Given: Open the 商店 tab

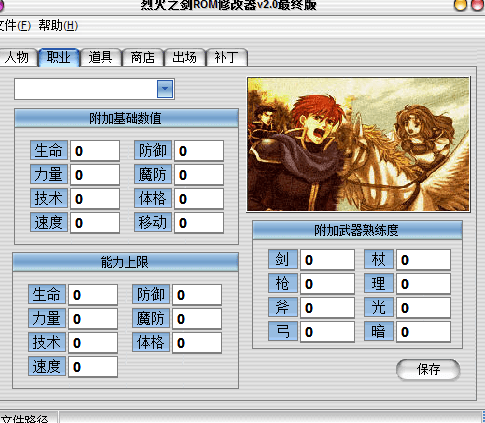Looking at the screenshot, I should click(143, 57).
